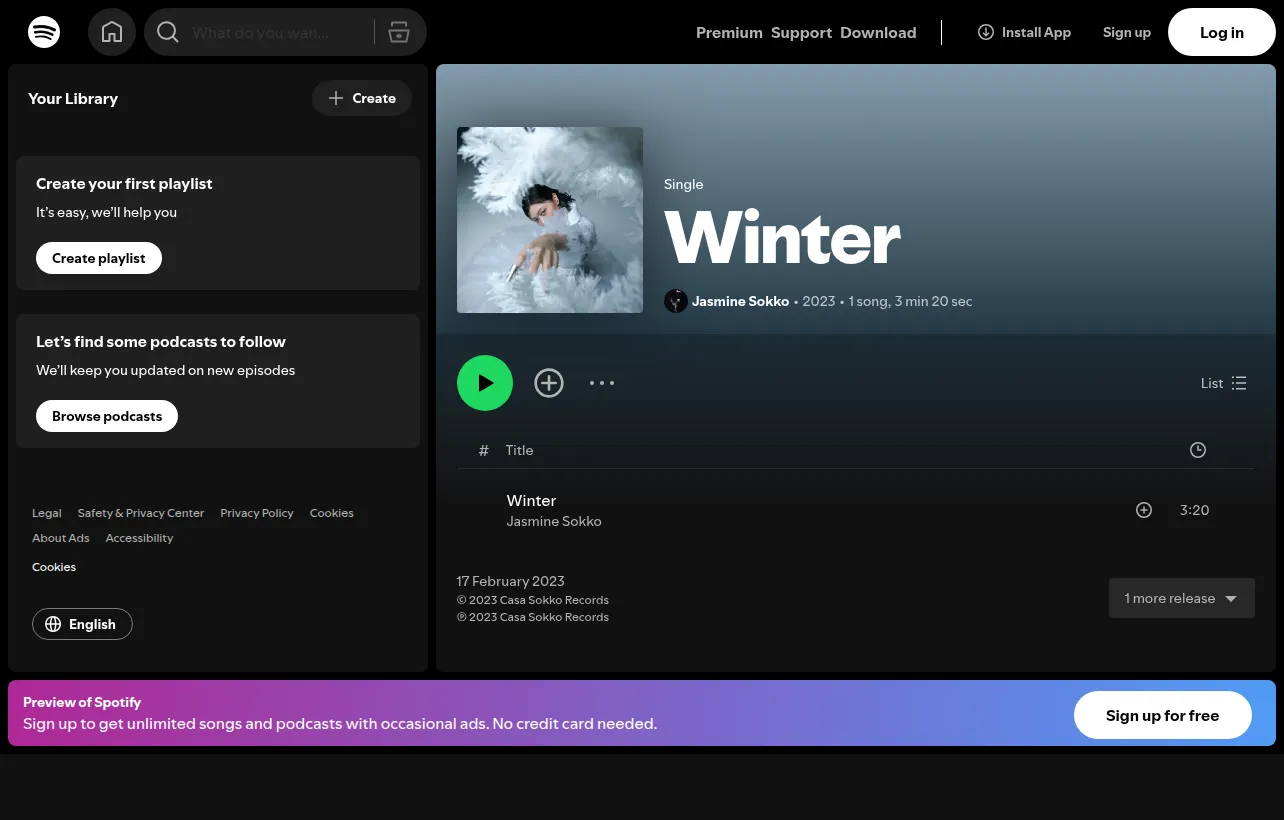
Task: Click Your Library heading
Action: (x=73, y=98)
